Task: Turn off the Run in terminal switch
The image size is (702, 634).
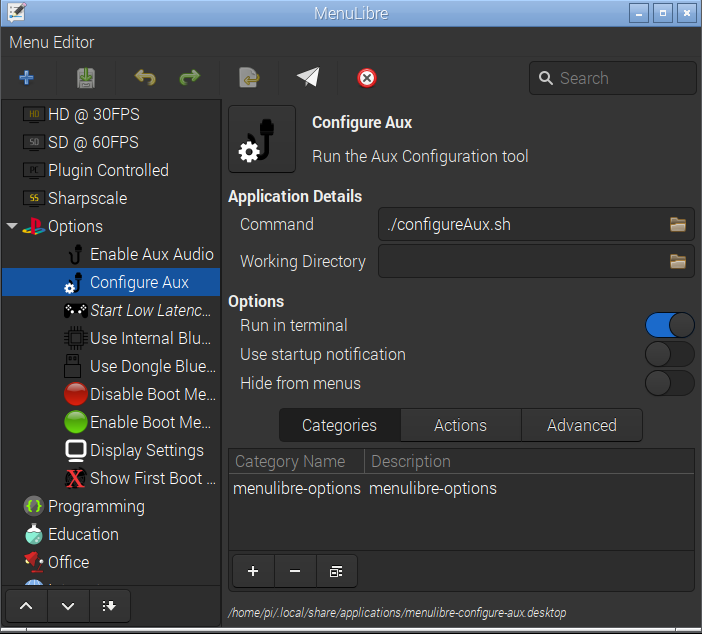Action: [669, 325]
